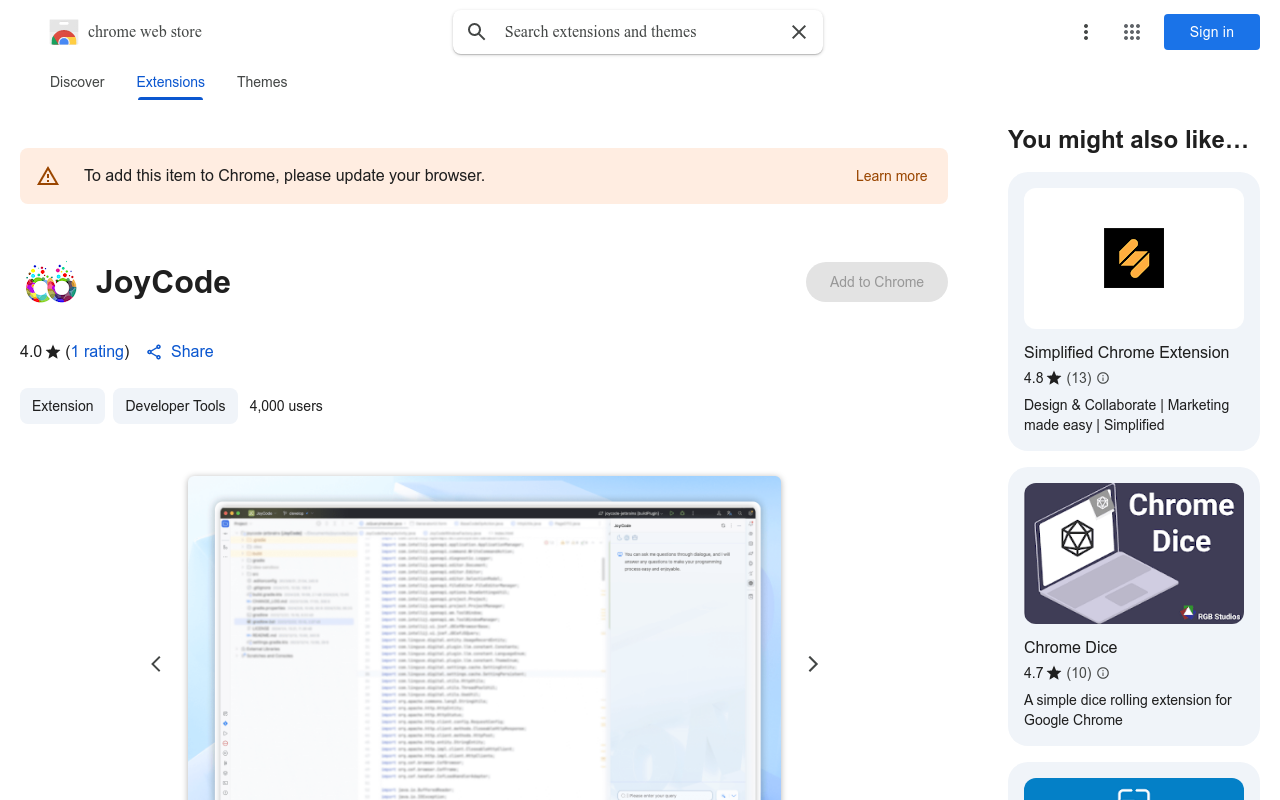Switch to the Discover tab
The width and height of the screenshot is (1280, 800).
point(77,82)
